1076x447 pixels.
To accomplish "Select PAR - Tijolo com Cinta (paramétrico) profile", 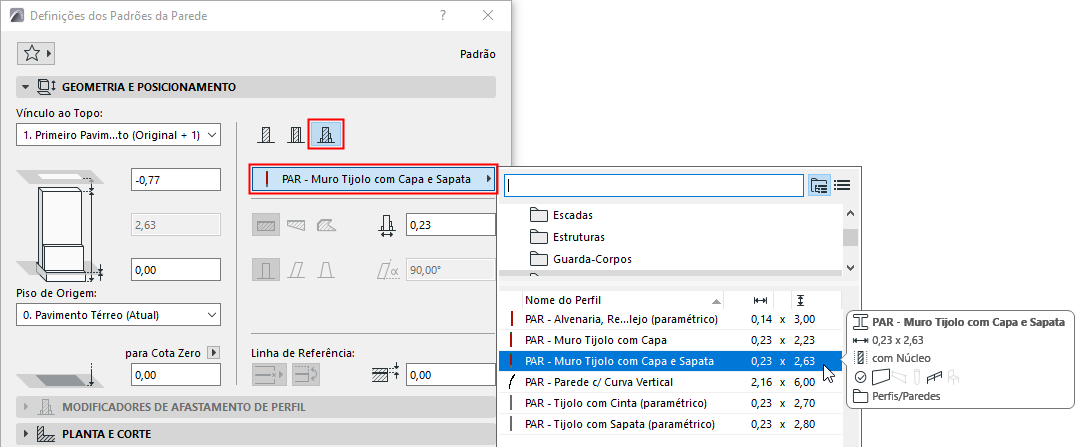I will [x=670, y=403].
